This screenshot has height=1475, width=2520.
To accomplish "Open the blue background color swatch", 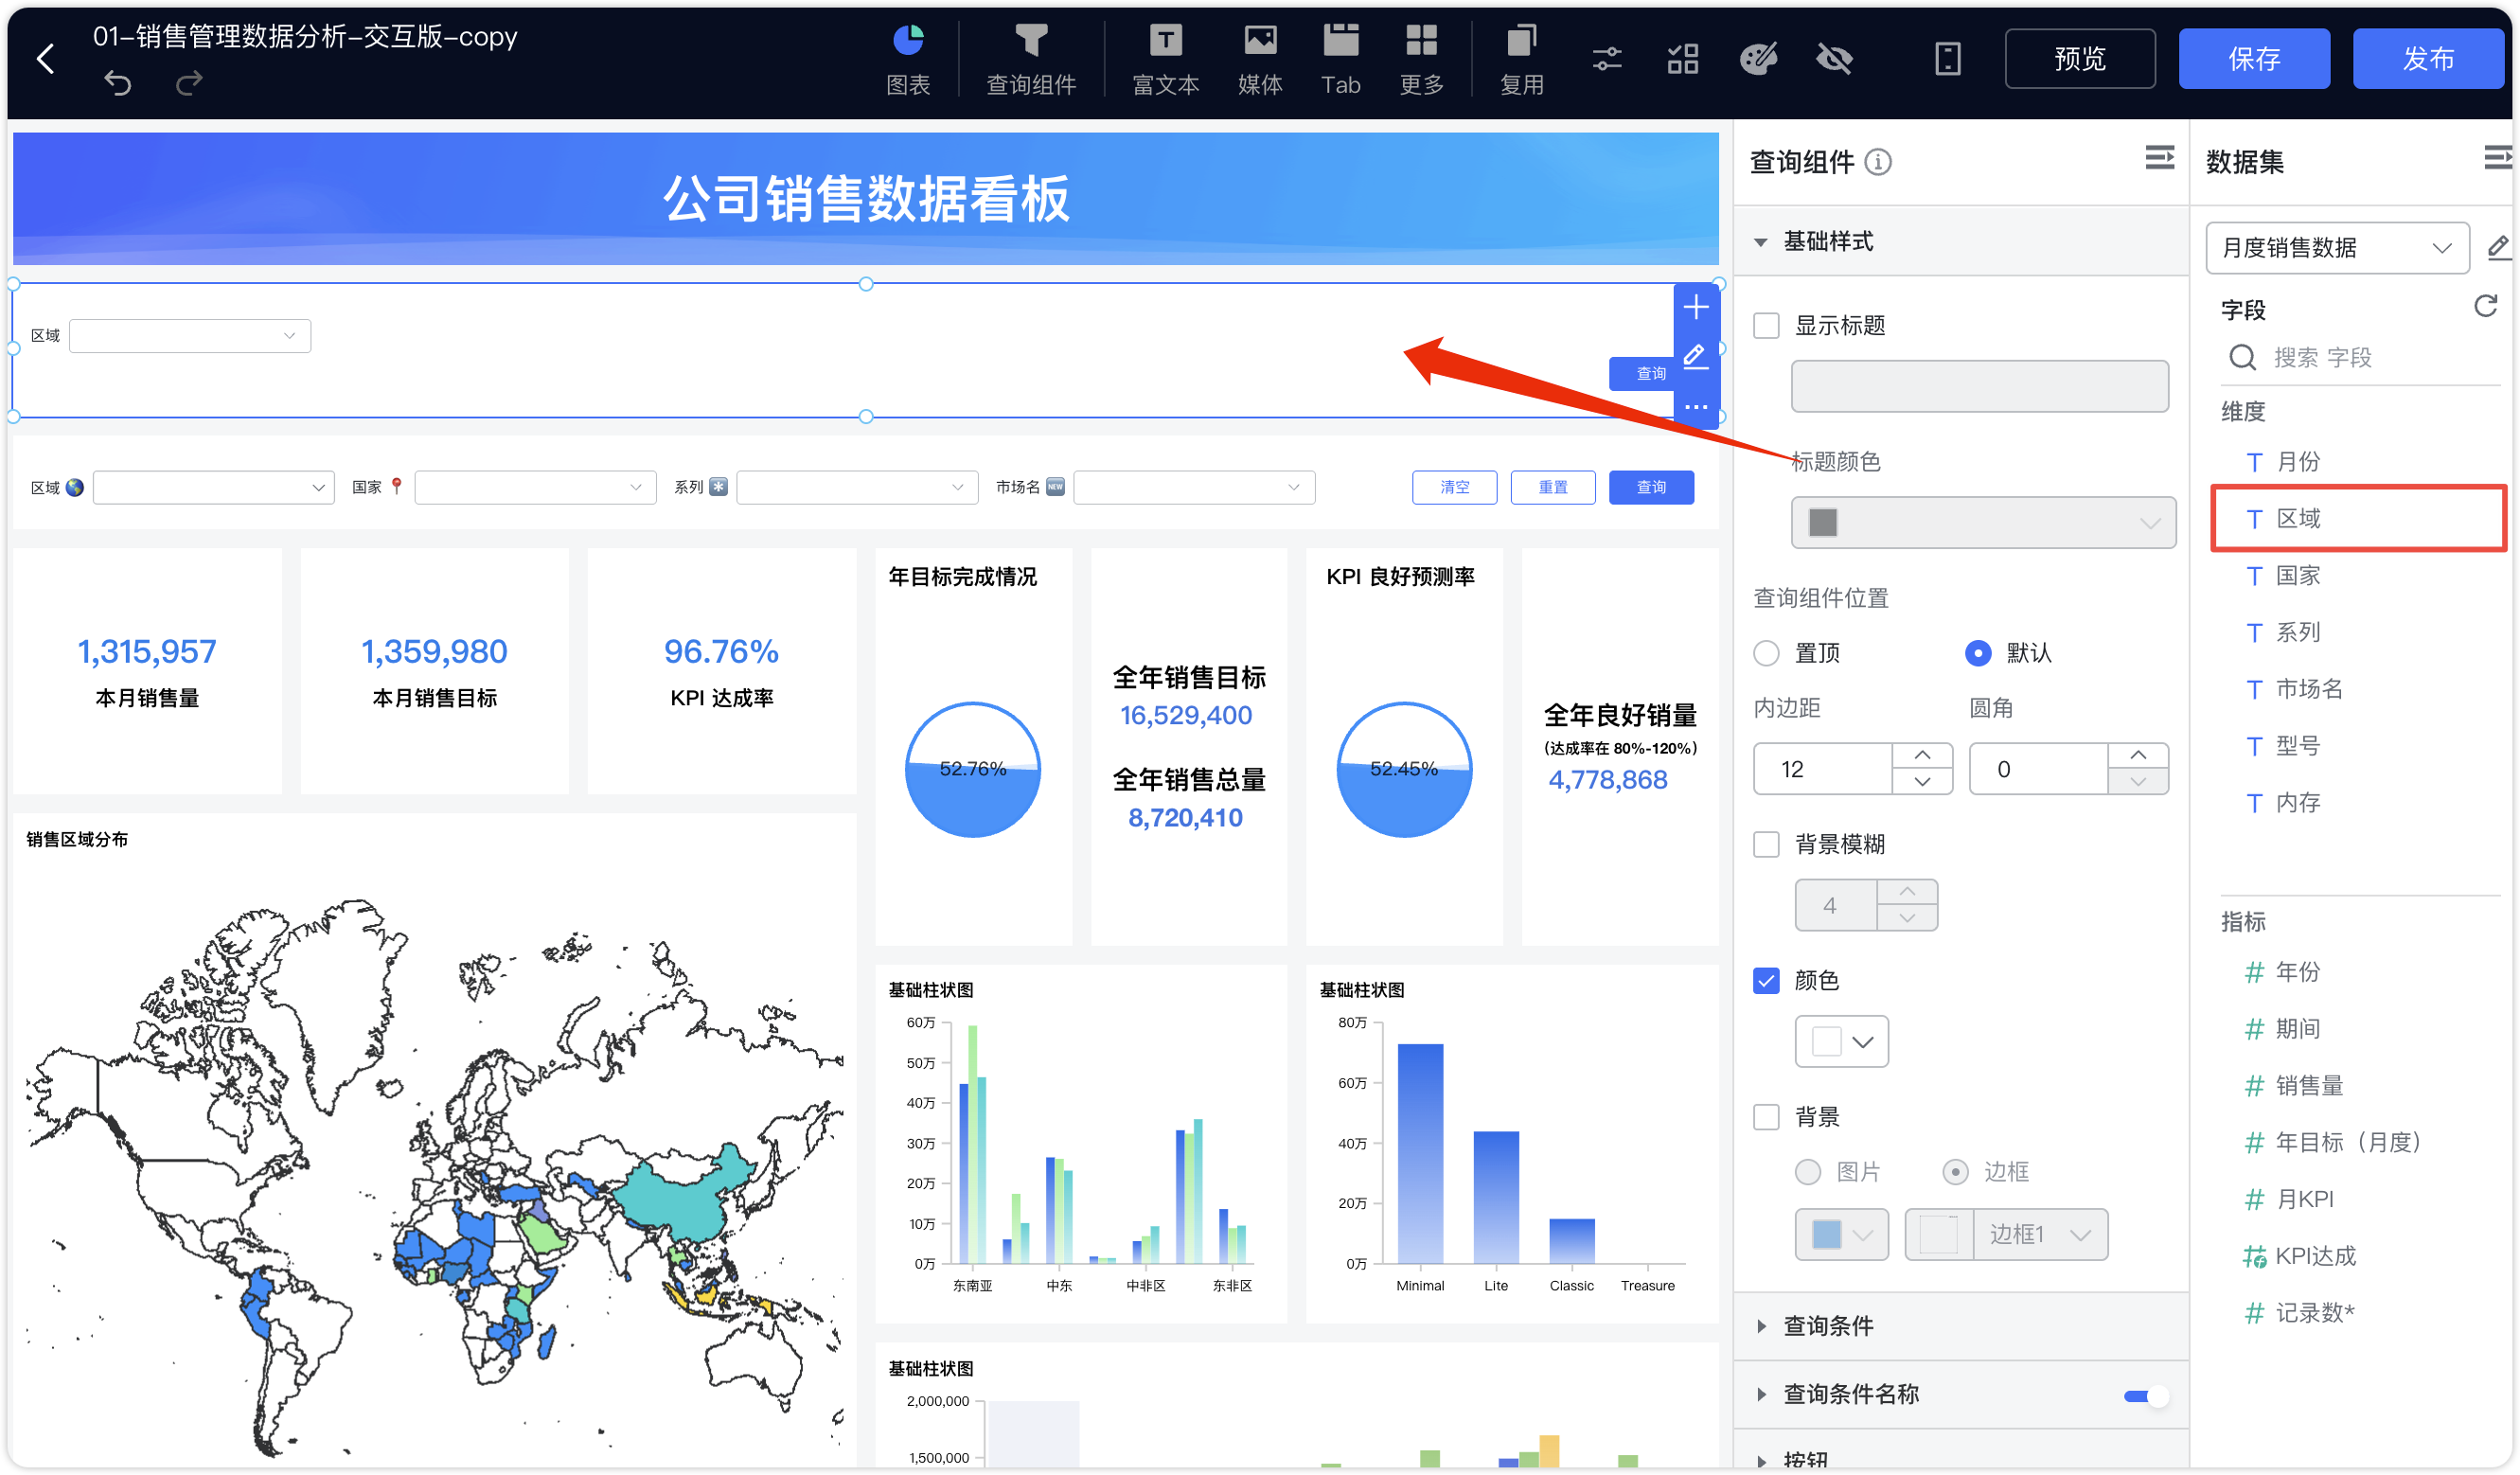I will [1842, 1235].
